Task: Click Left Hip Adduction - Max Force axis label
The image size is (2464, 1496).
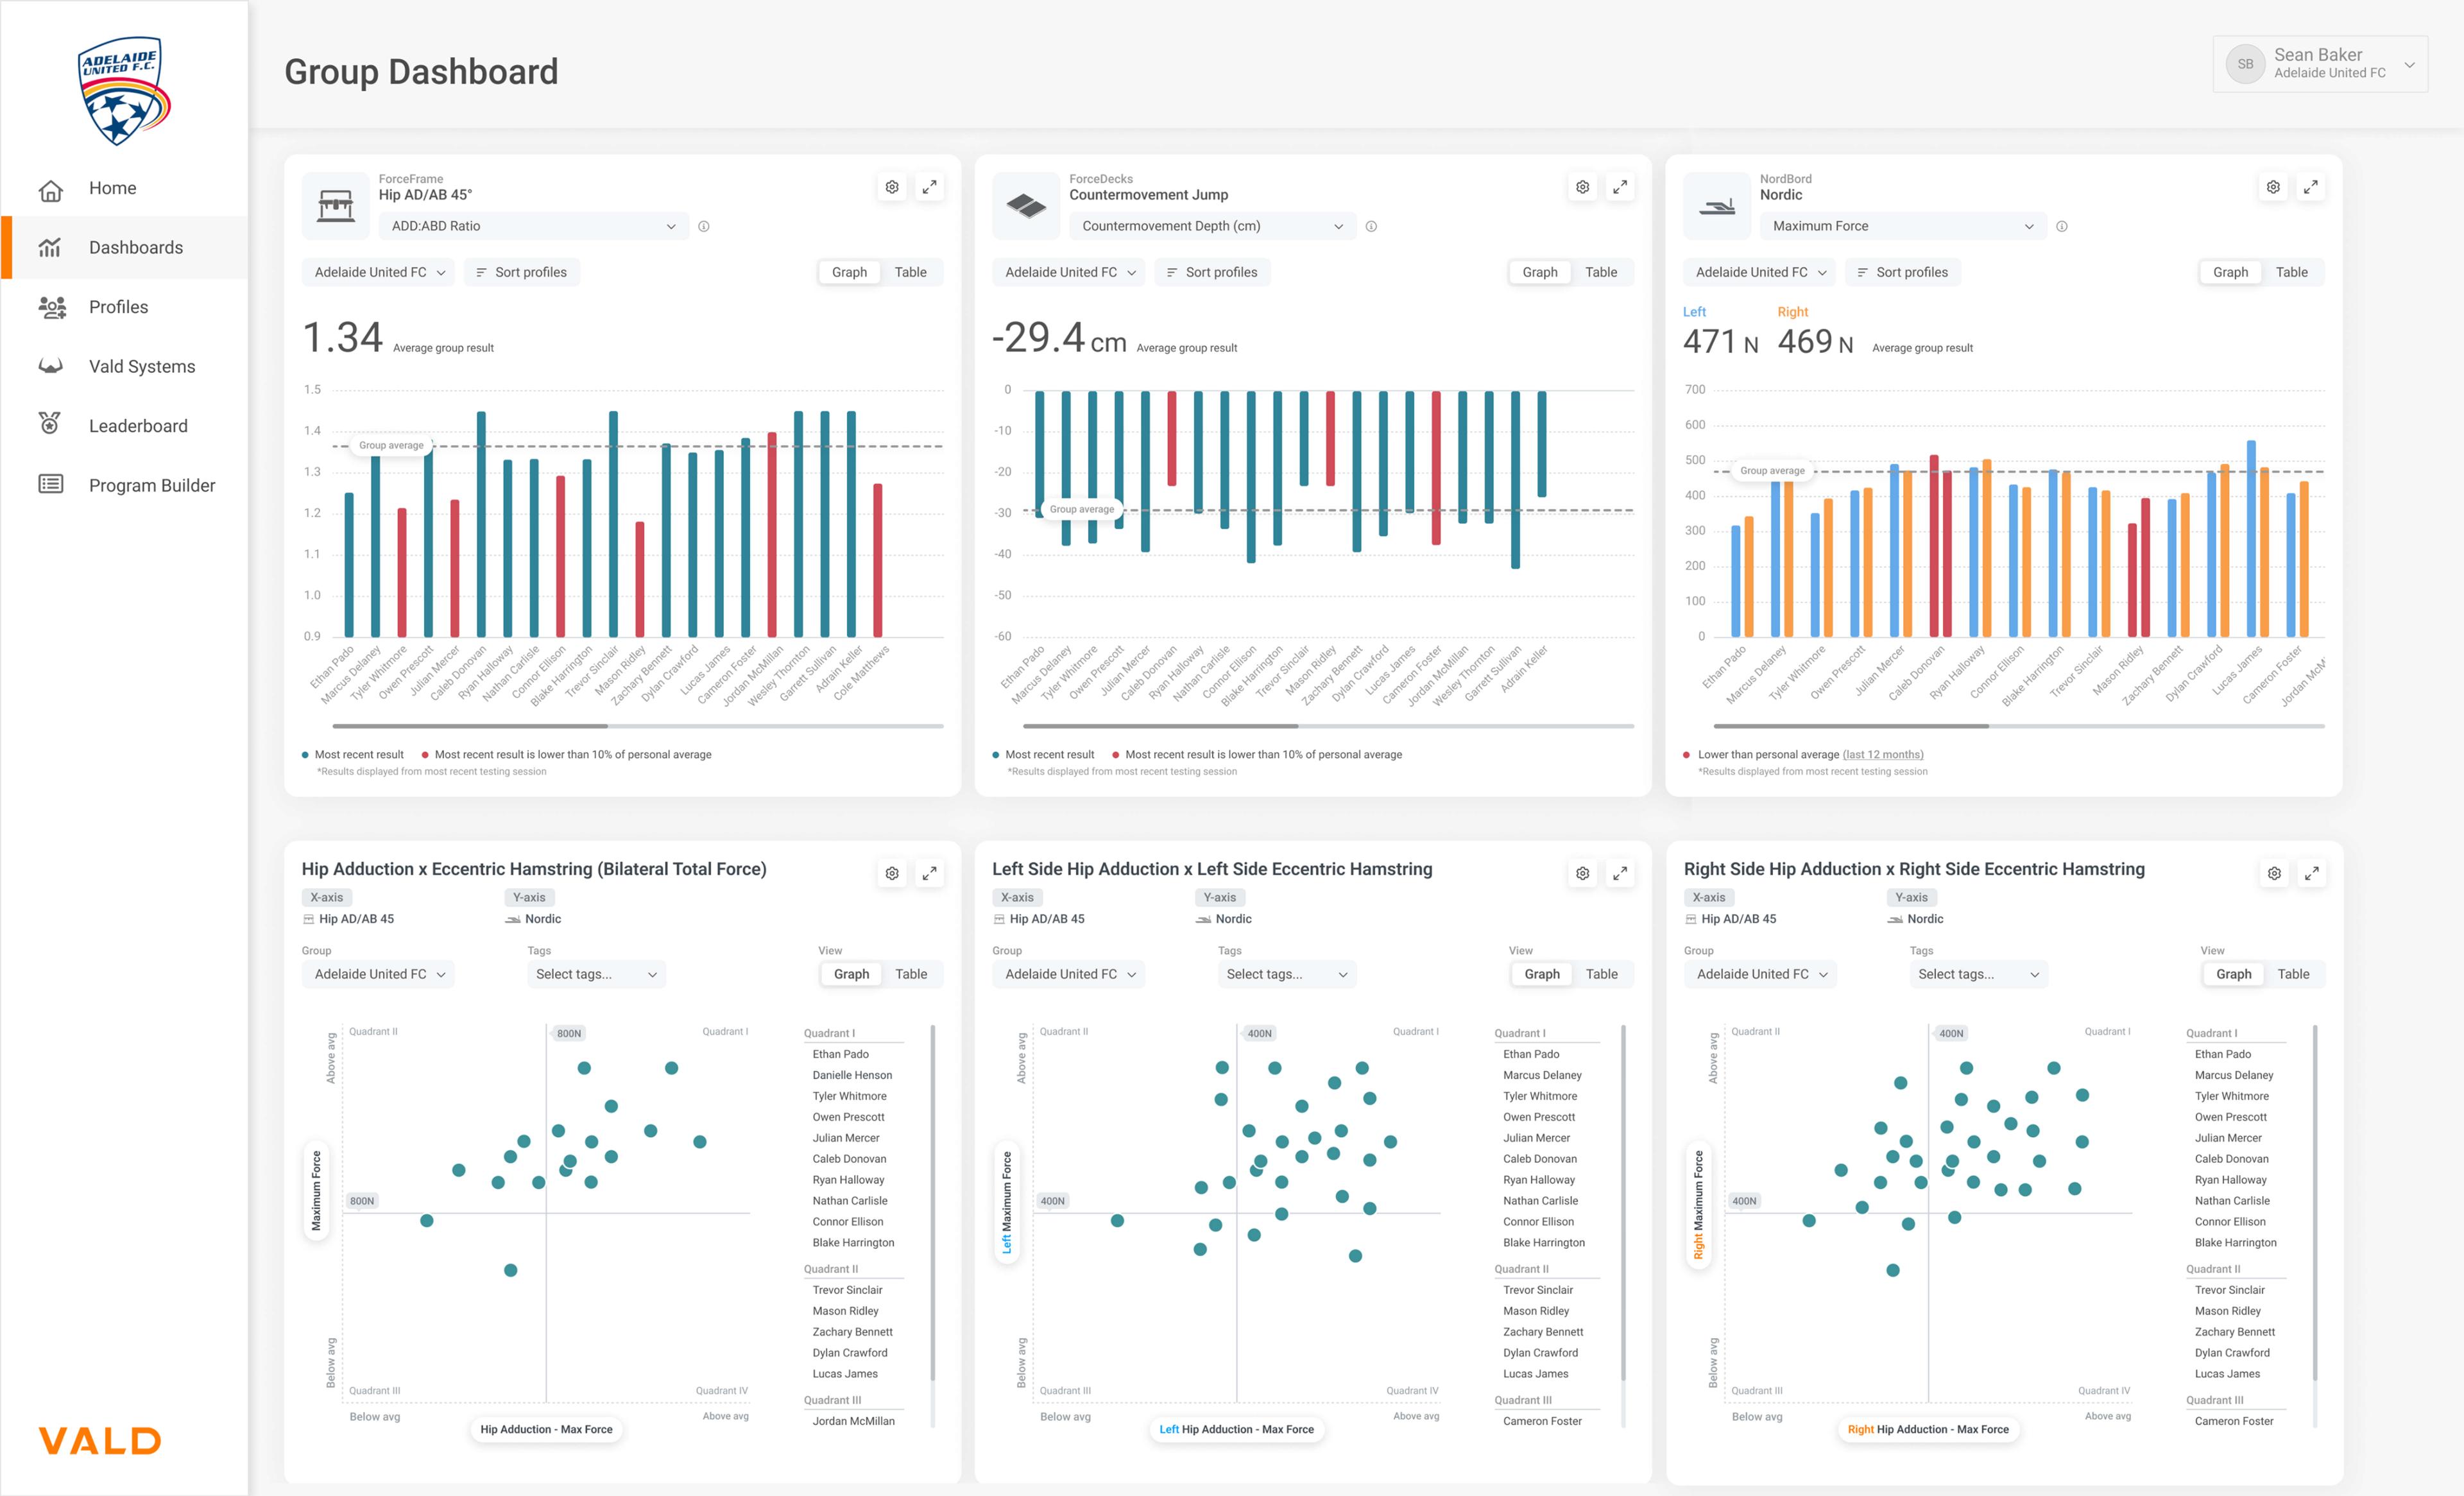Action: click(1237, 1429)
